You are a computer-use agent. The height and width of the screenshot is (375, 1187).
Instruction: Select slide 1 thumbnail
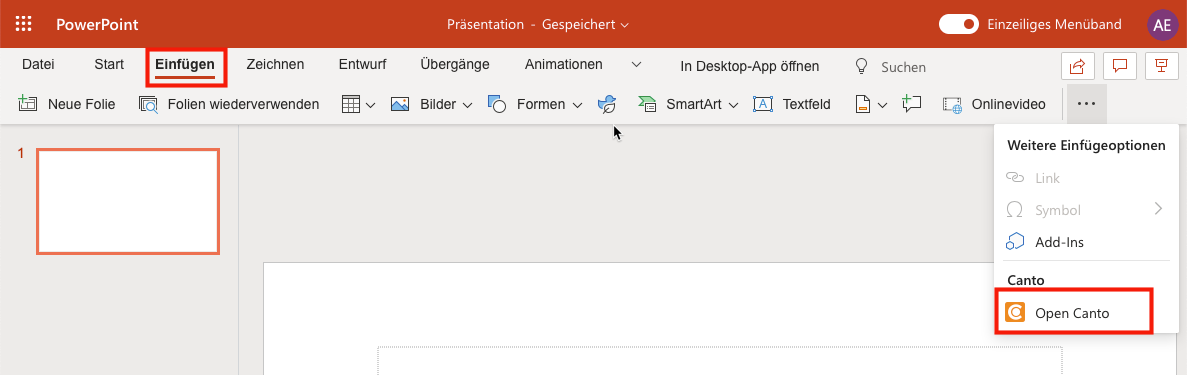128,202
